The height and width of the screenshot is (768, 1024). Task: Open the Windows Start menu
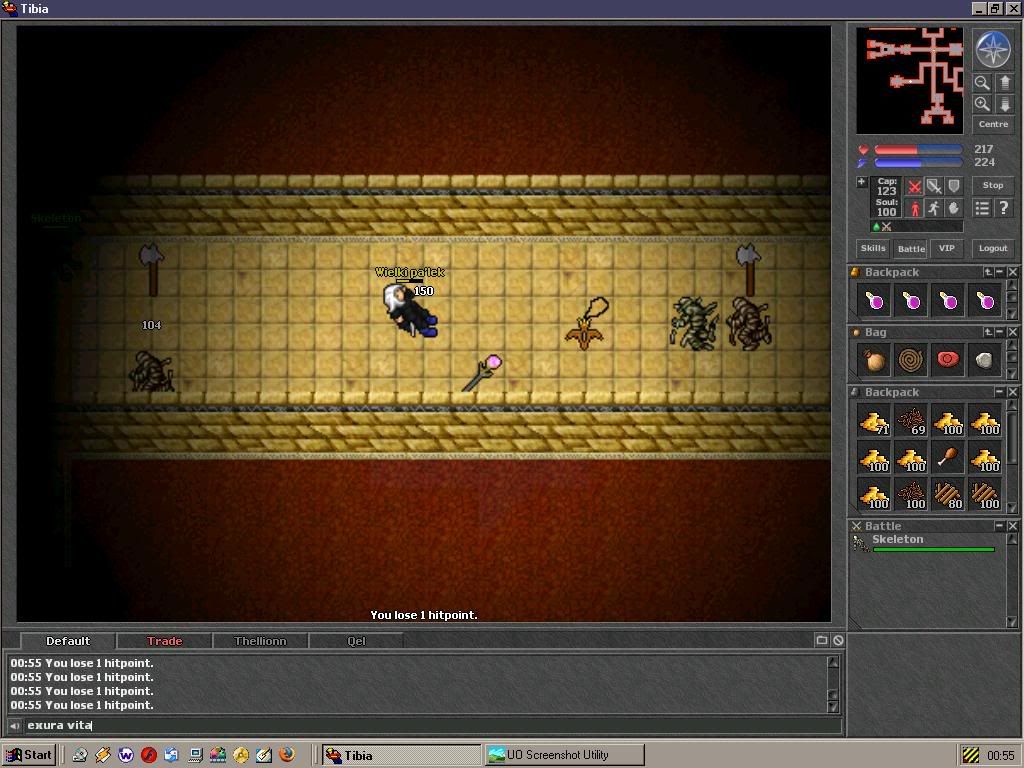tap(29, 755)
